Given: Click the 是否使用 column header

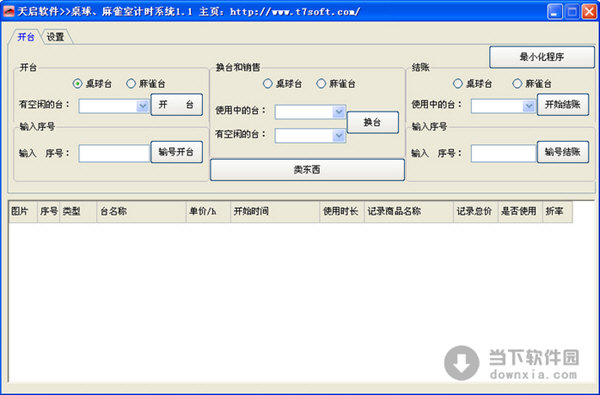Looking at the screenshot, I should [520, 211].
